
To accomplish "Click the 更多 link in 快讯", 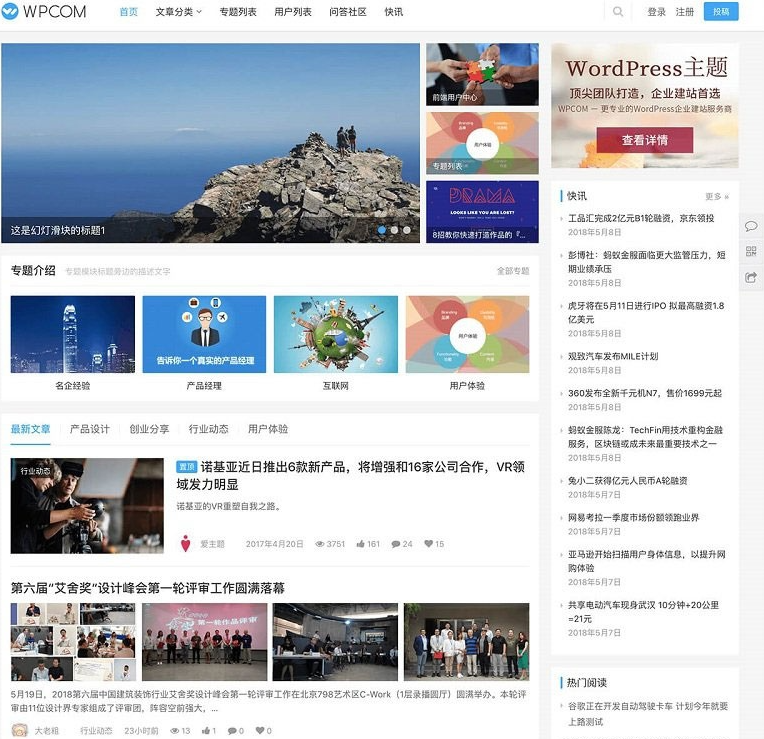I will click(x=717, y=196).
